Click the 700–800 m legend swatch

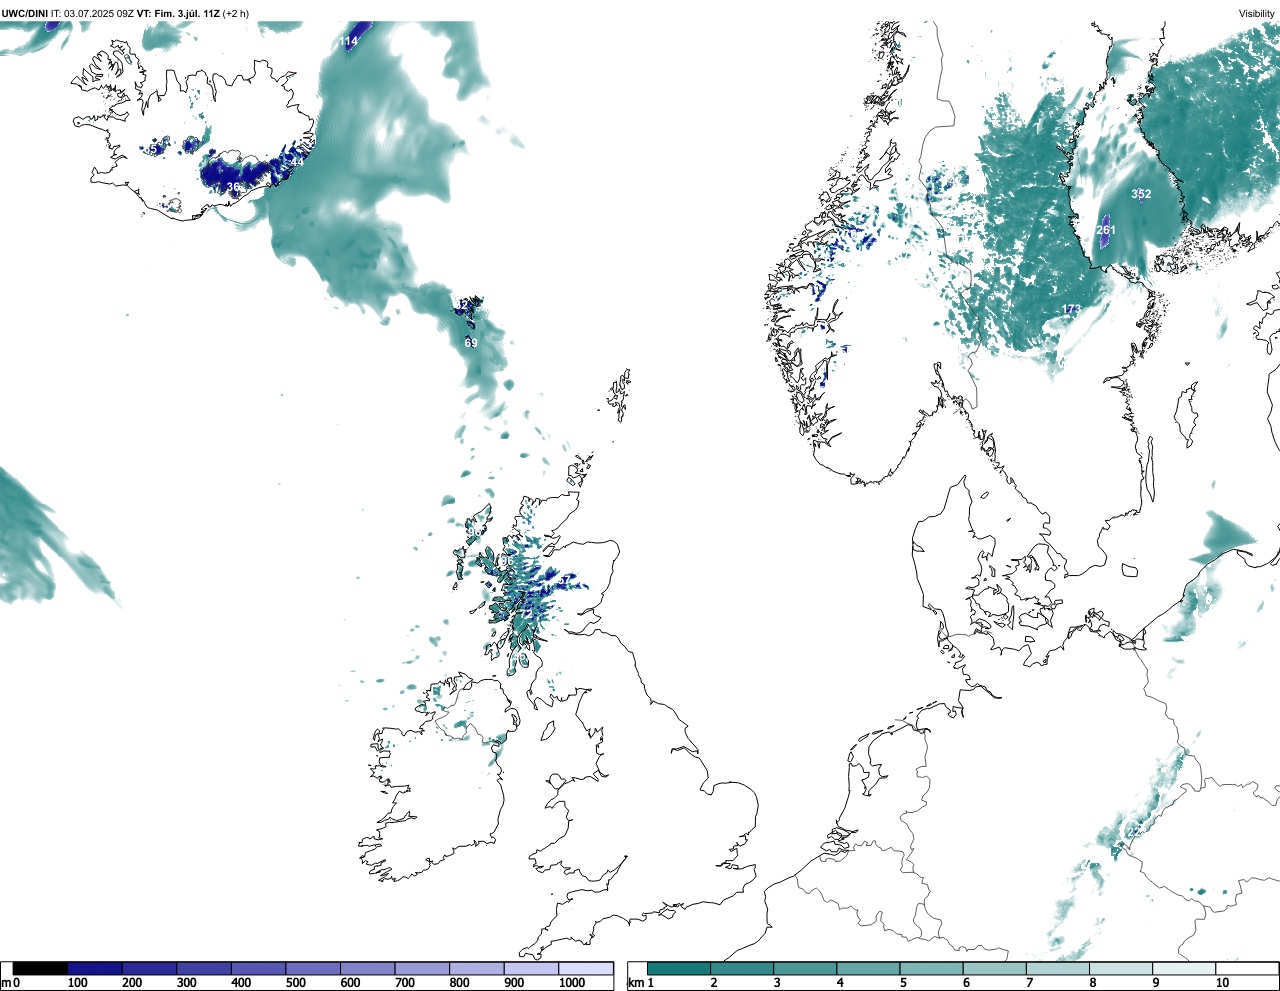point(422,968)
